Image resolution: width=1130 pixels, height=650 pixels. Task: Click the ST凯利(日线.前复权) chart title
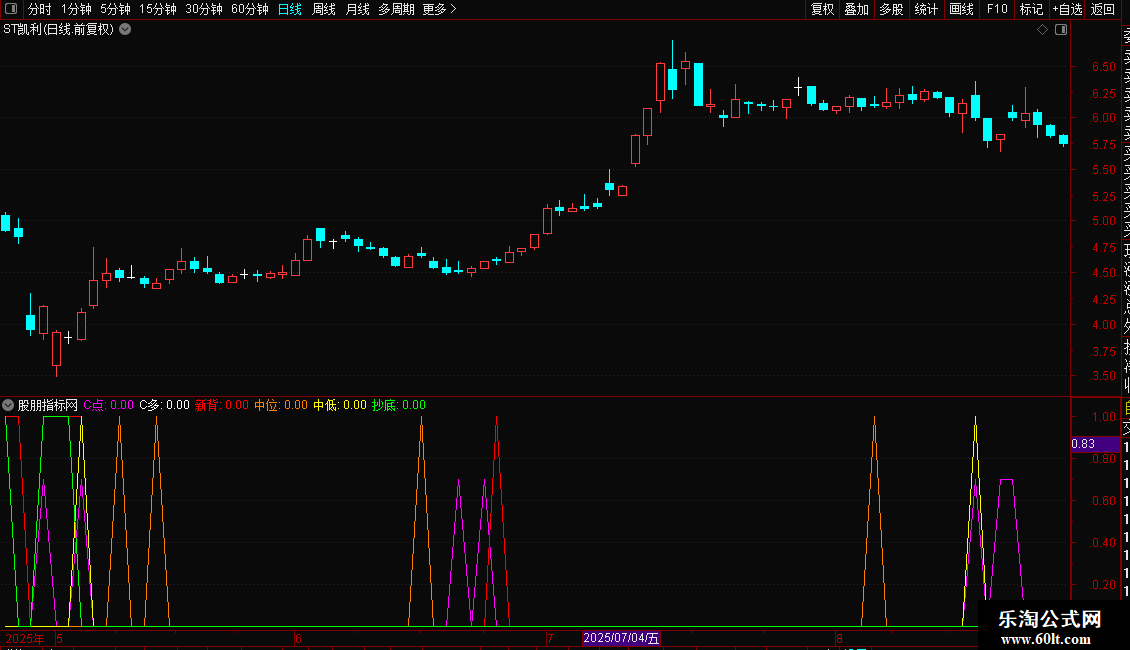coord(59,30)
